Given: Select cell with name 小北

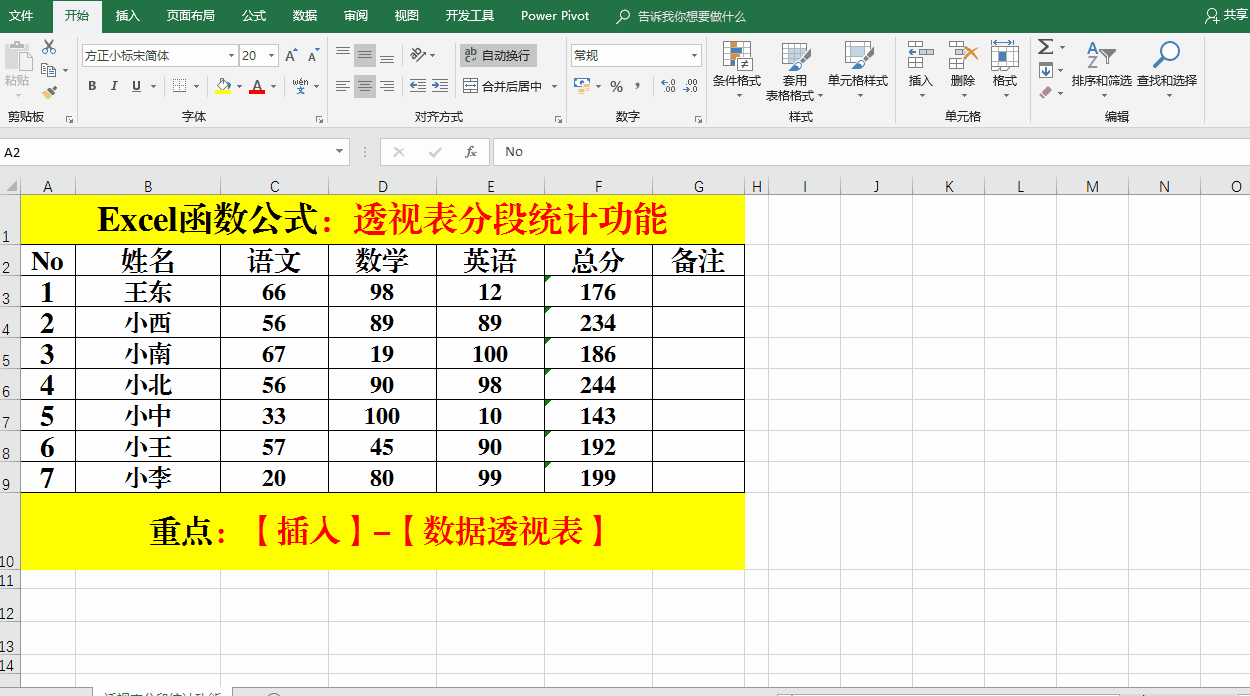Looking at the screenshot, I should click(x=148, y=385).
